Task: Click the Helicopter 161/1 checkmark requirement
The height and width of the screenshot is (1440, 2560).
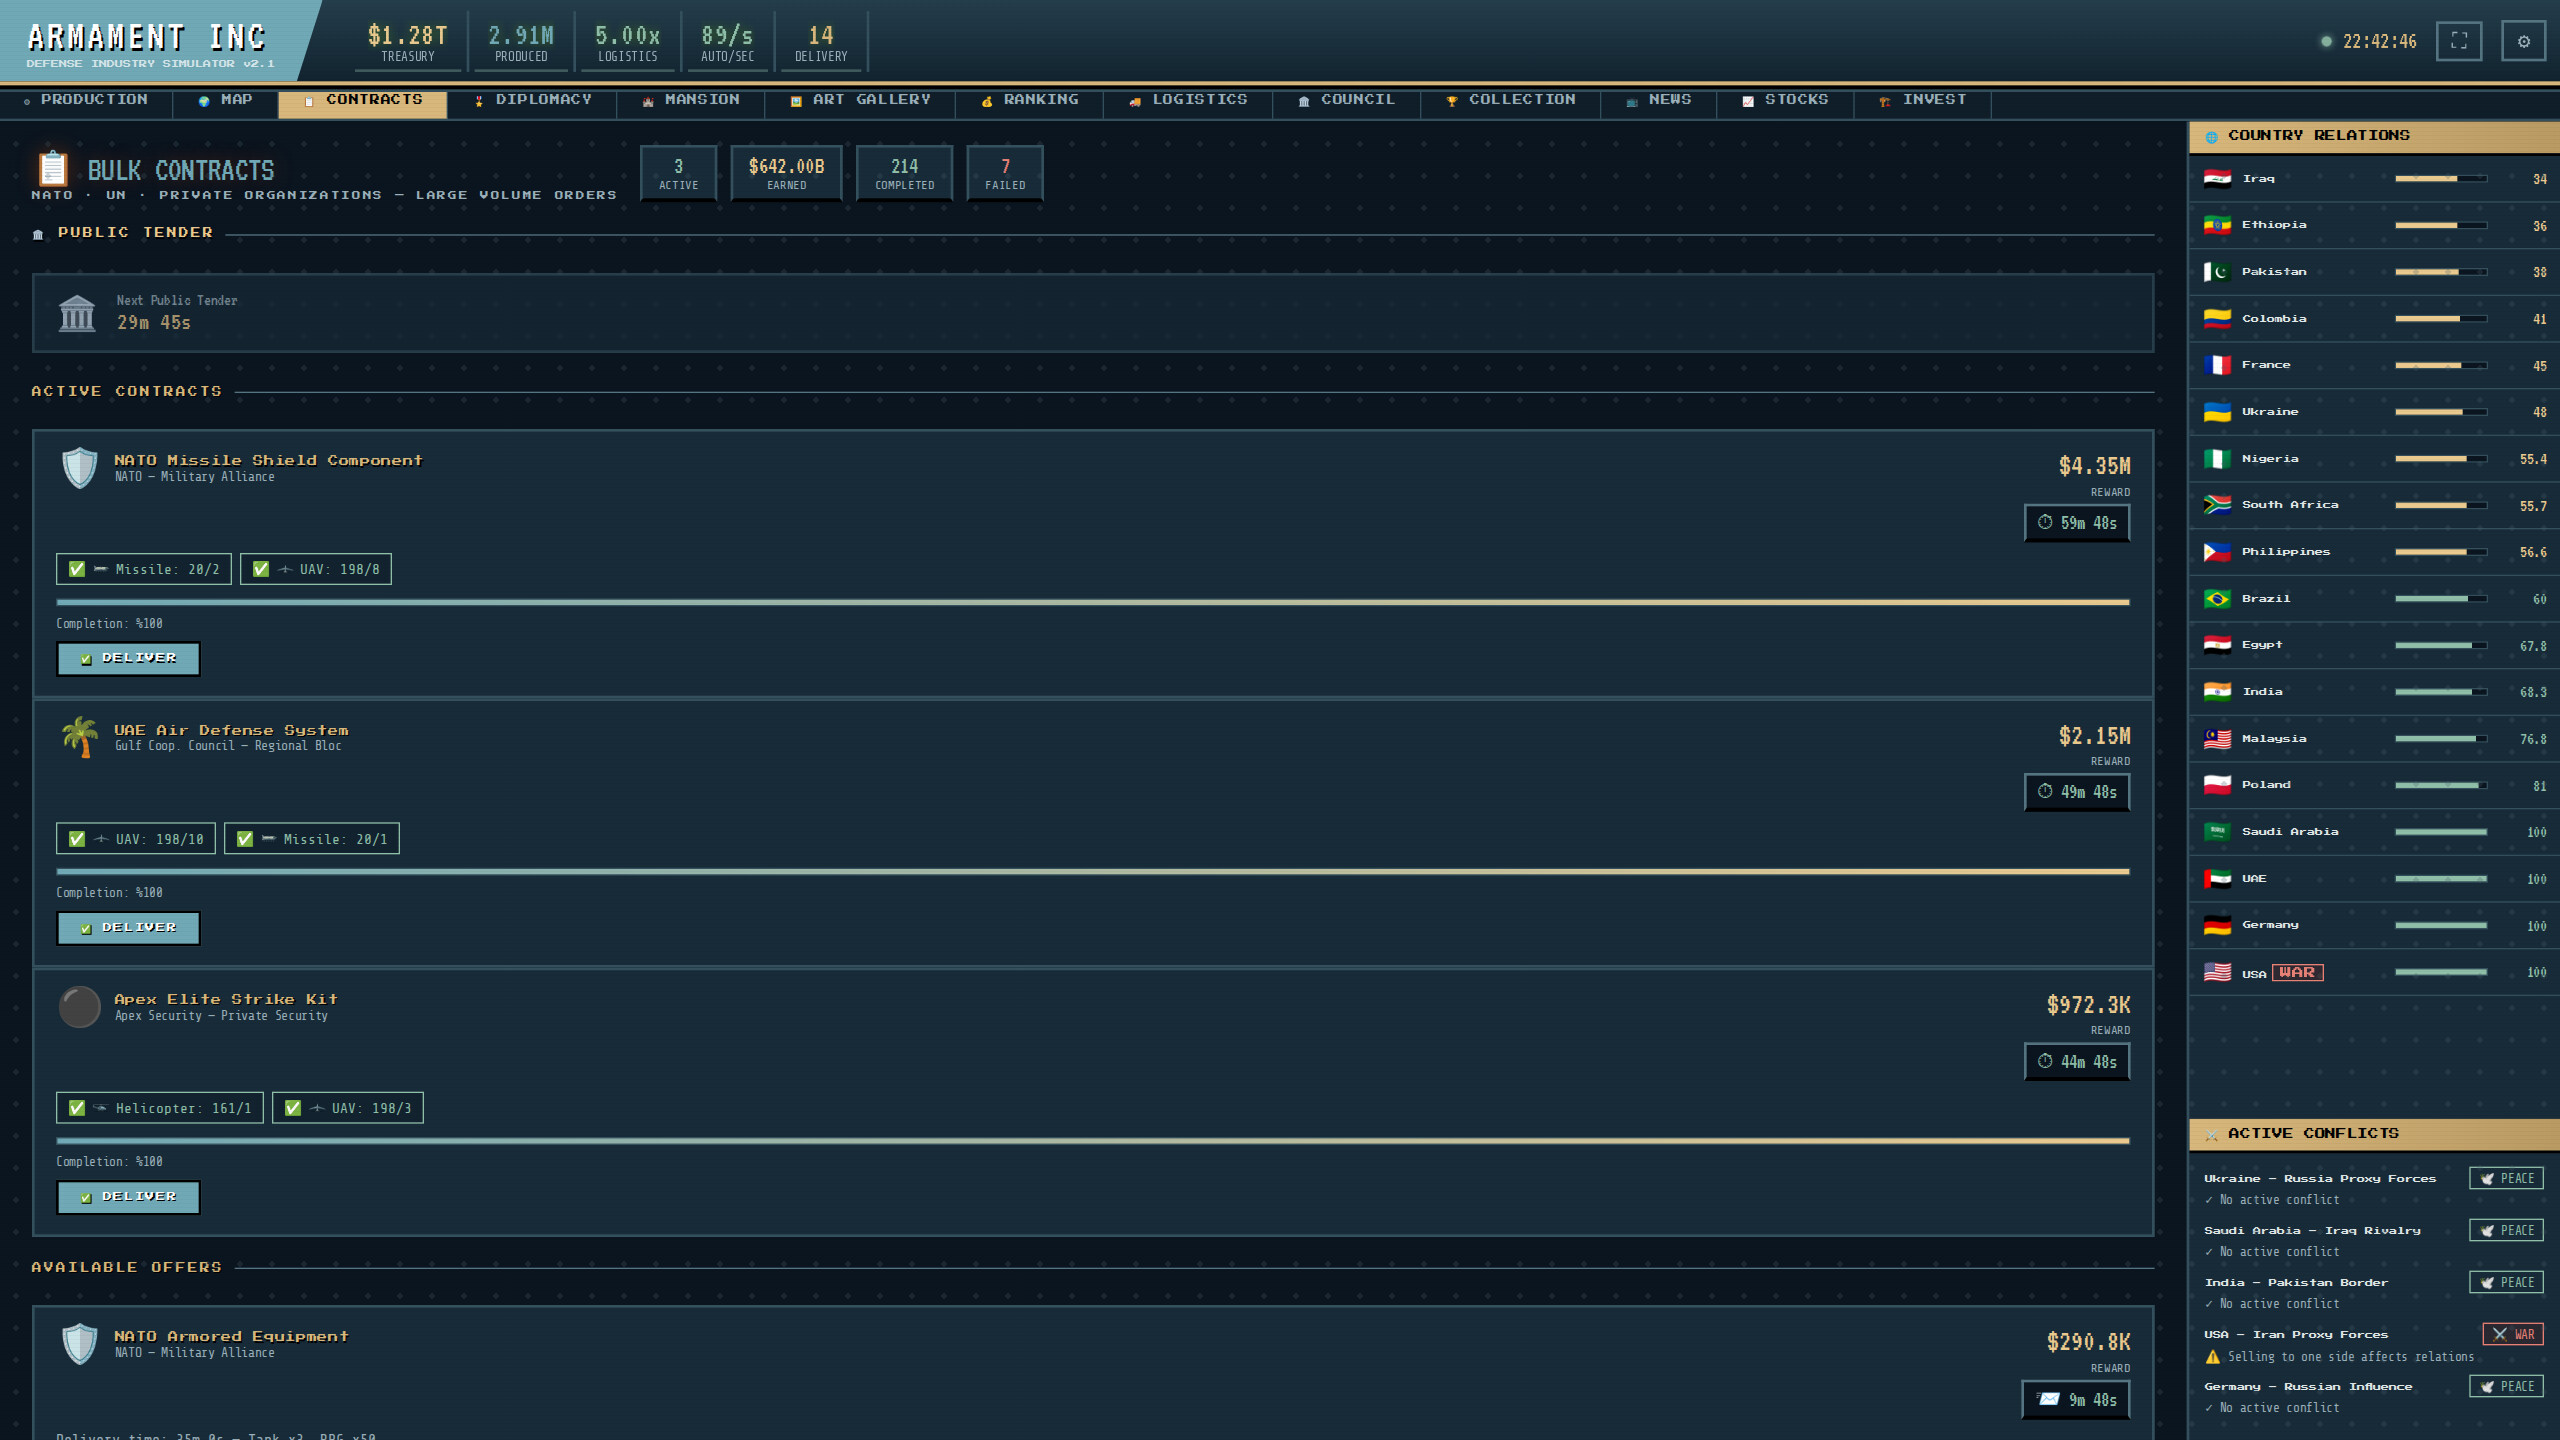Action: (160, 1108)
